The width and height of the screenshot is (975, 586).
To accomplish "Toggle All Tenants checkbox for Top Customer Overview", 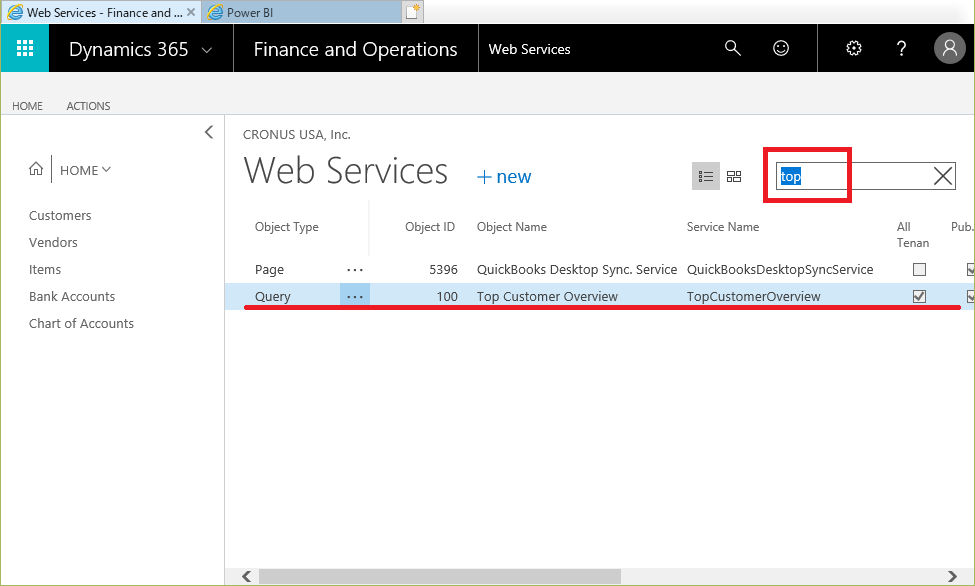I will click(x=919, y=297).
